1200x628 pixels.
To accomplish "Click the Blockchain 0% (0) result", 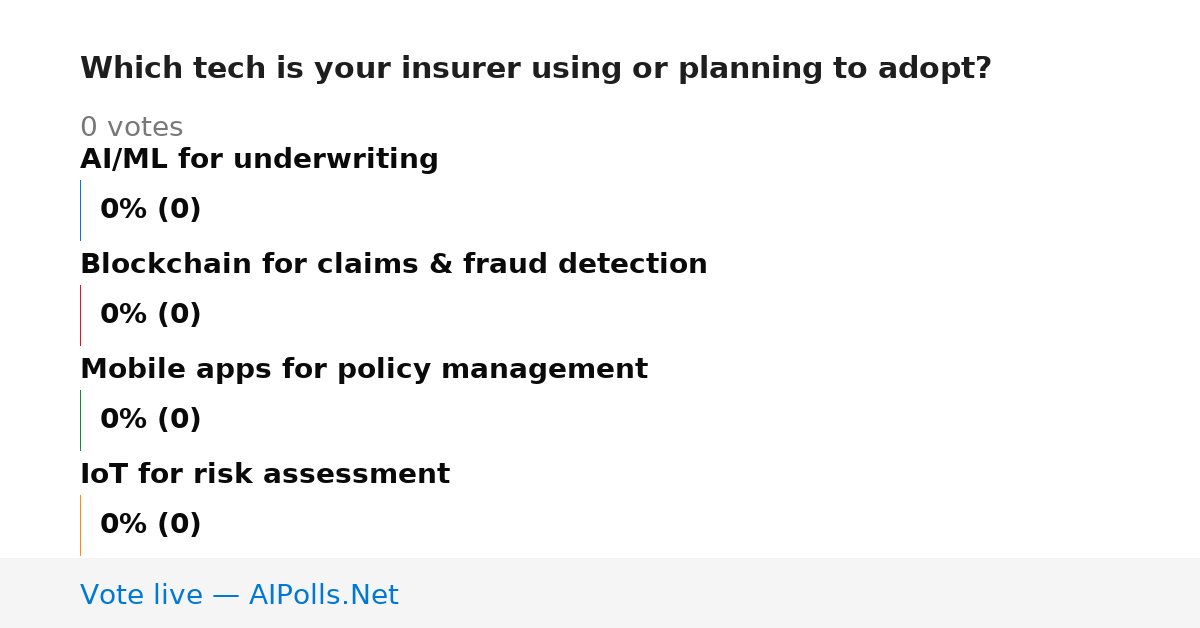I will coord(150,315).
